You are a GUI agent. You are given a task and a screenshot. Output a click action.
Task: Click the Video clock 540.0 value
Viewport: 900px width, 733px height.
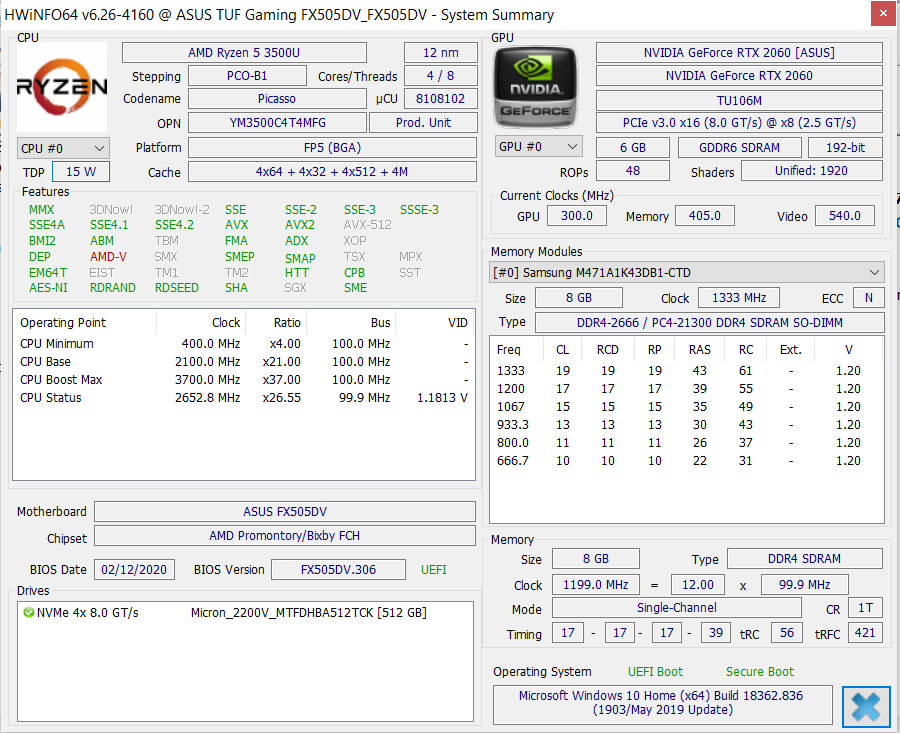pyautogui.click(x=844, y=215)
